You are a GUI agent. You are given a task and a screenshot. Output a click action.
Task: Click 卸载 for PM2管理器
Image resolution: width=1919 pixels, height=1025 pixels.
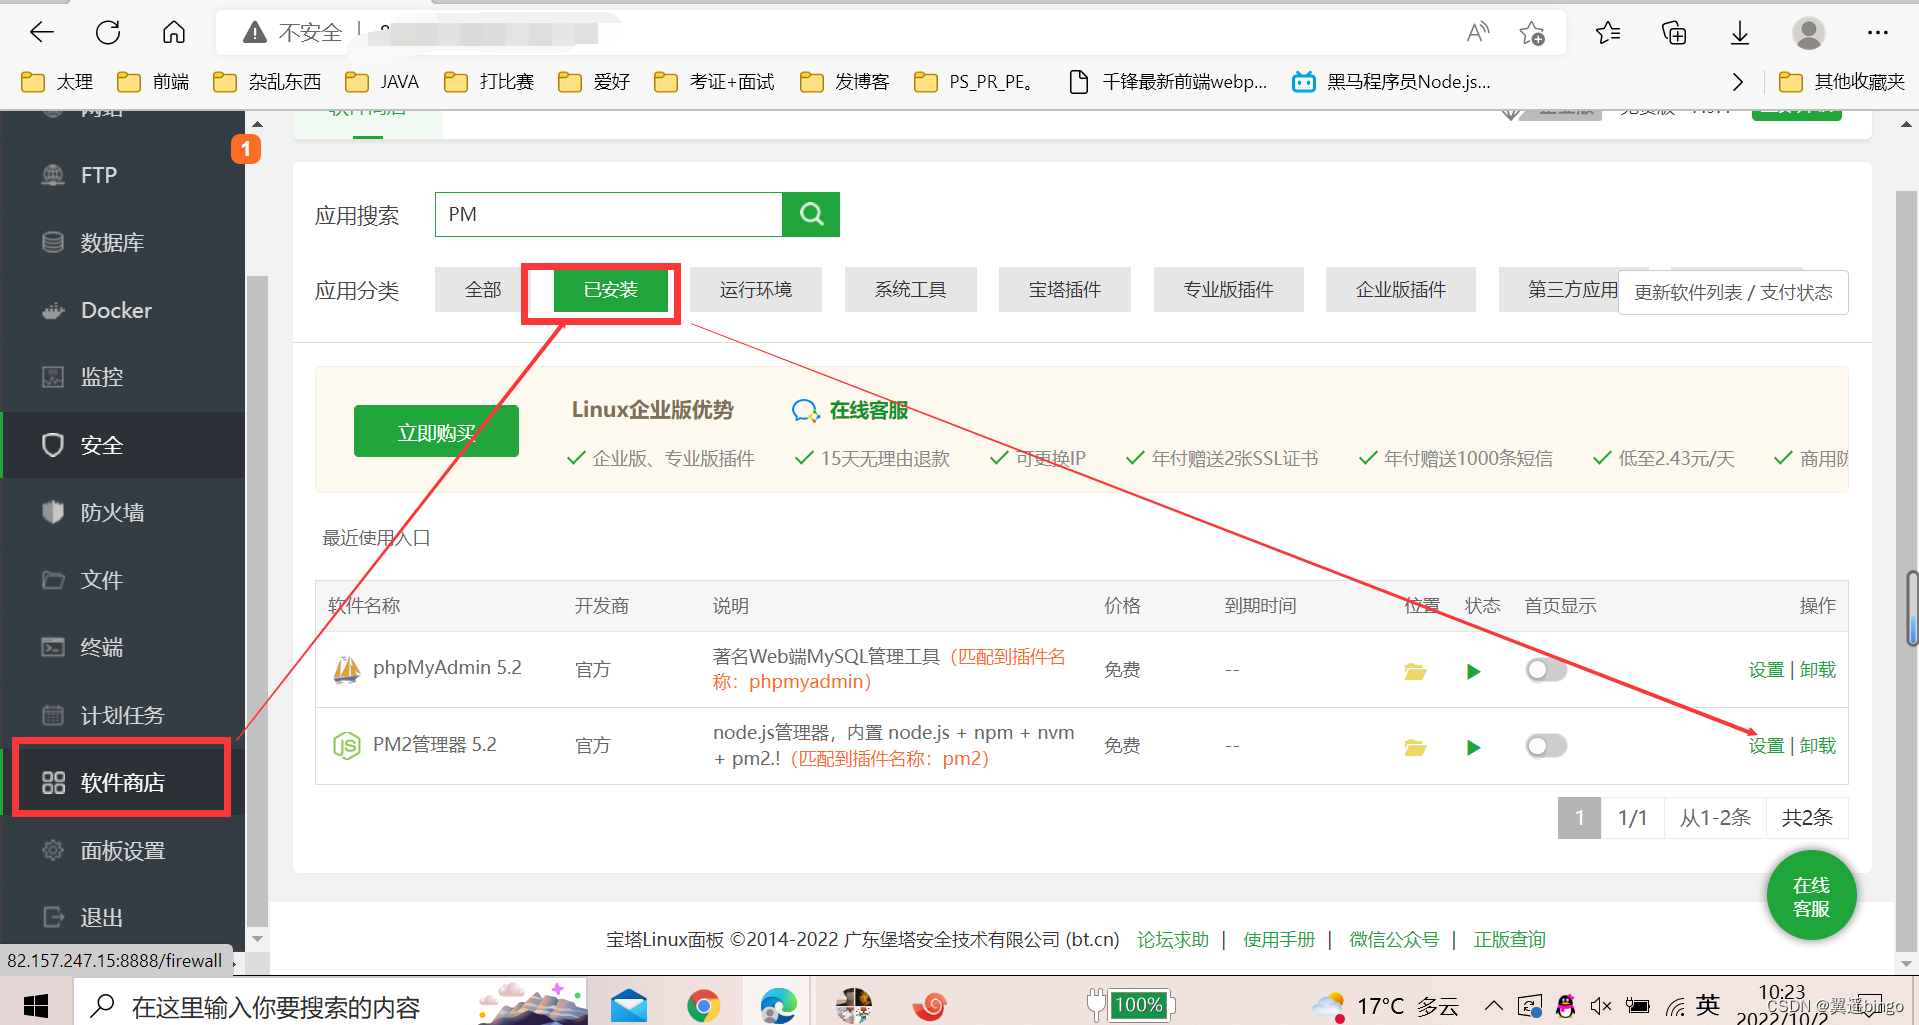[1818, 746]
